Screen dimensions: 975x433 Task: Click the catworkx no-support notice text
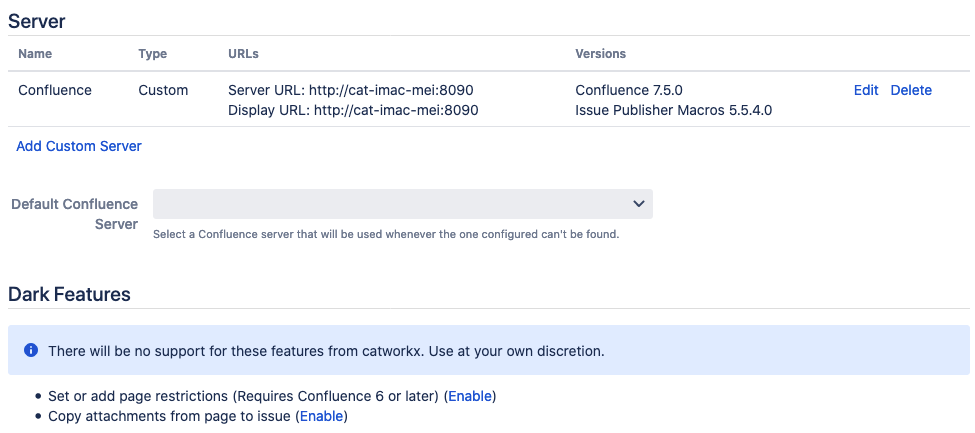pos(326,351)
